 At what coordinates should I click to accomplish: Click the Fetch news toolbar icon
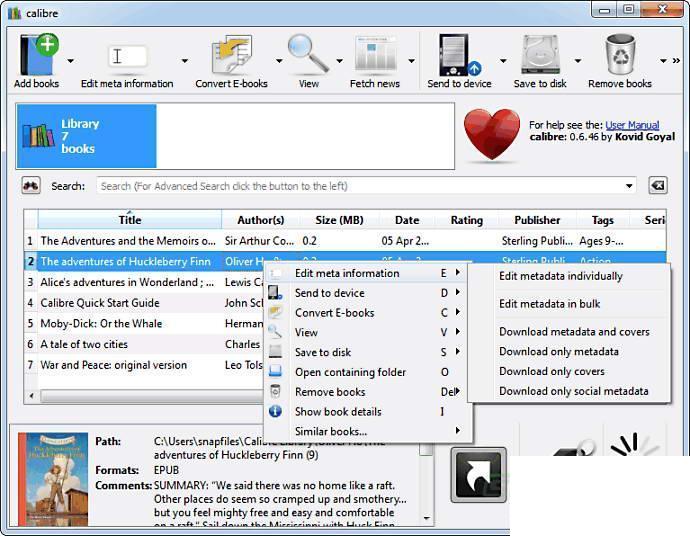coord(375,55)
